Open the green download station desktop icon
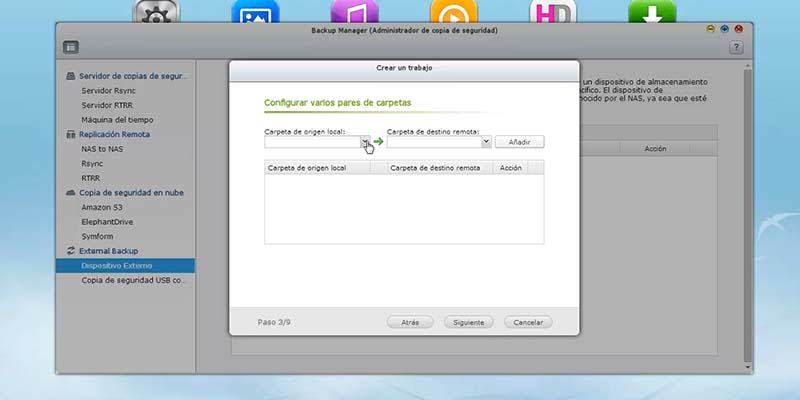800x400 pixels. (x=652, y=11)
